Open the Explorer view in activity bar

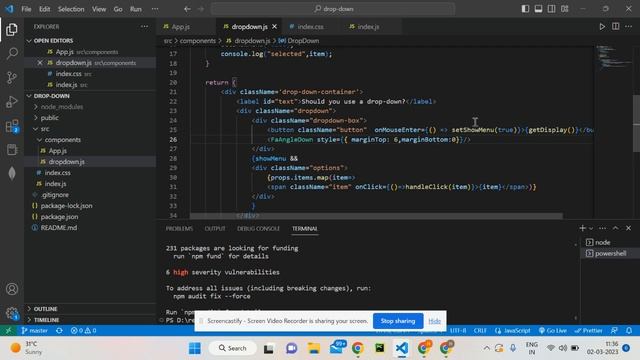(12, 29)
